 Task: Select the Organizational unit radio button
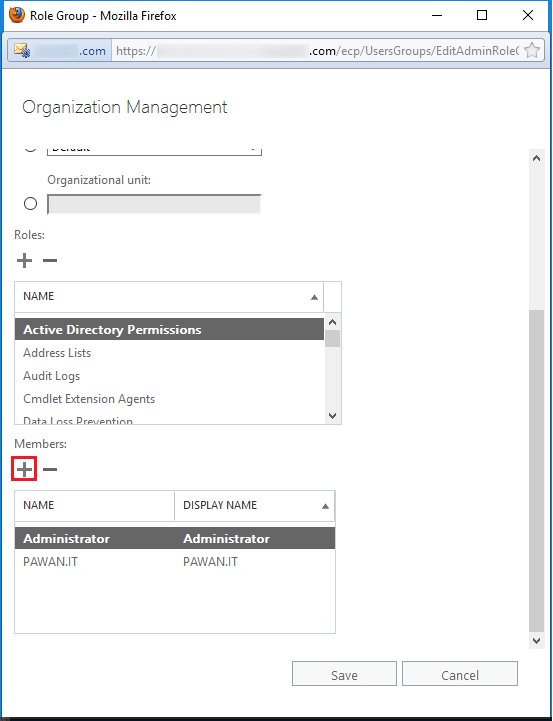[x=30, y=203]
